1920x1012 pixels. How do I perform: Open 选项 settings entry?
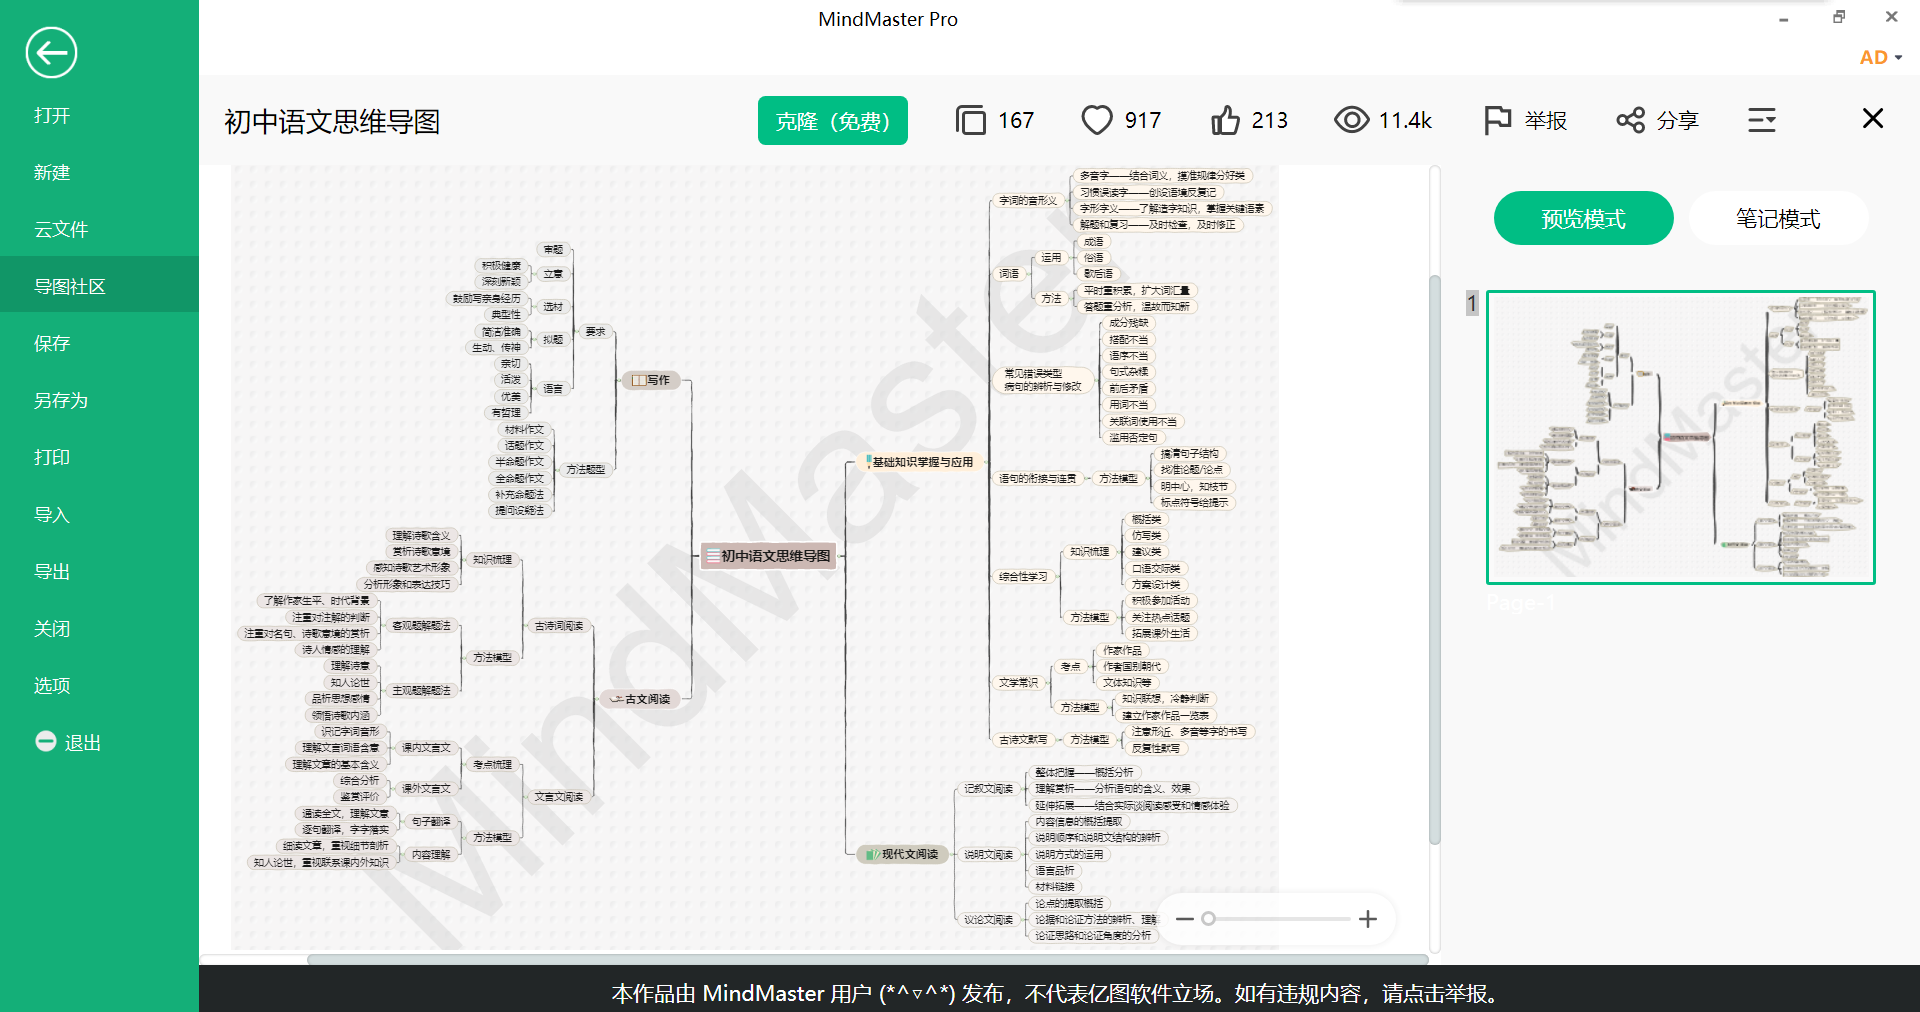52,686
